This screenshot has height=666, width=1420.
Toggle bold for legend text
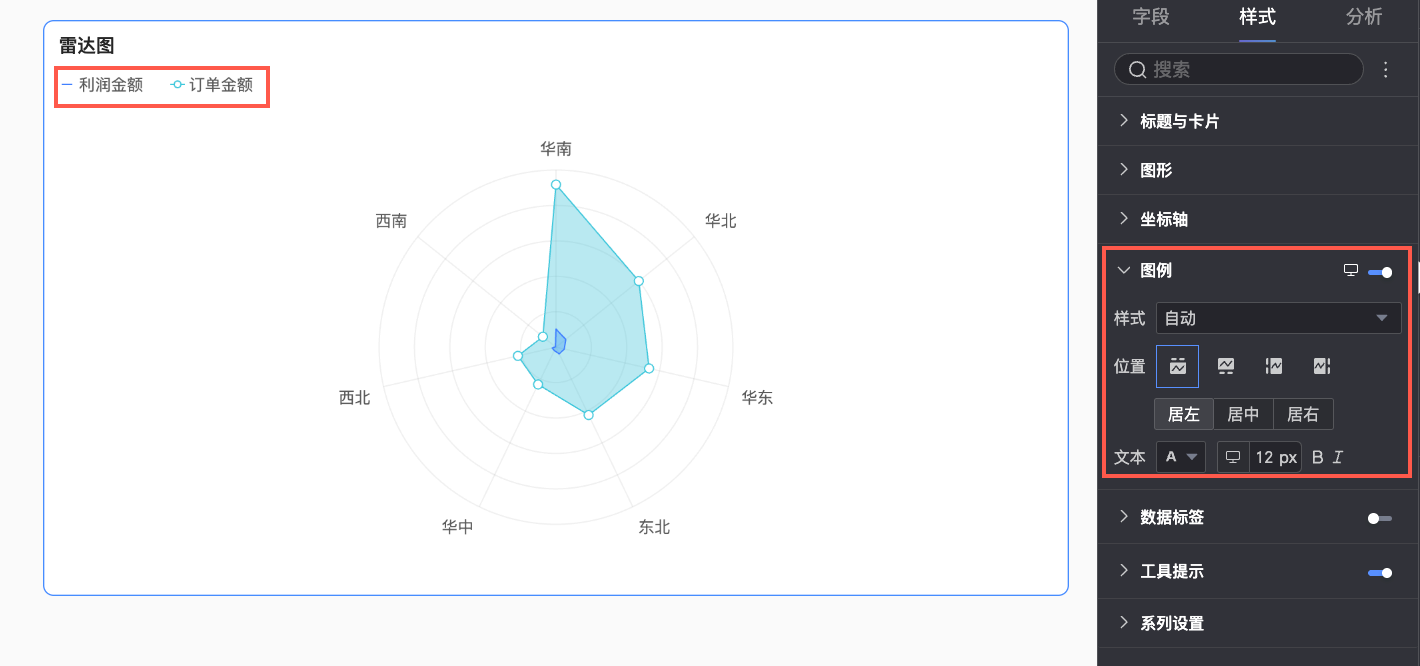(x=1317, y=457)
